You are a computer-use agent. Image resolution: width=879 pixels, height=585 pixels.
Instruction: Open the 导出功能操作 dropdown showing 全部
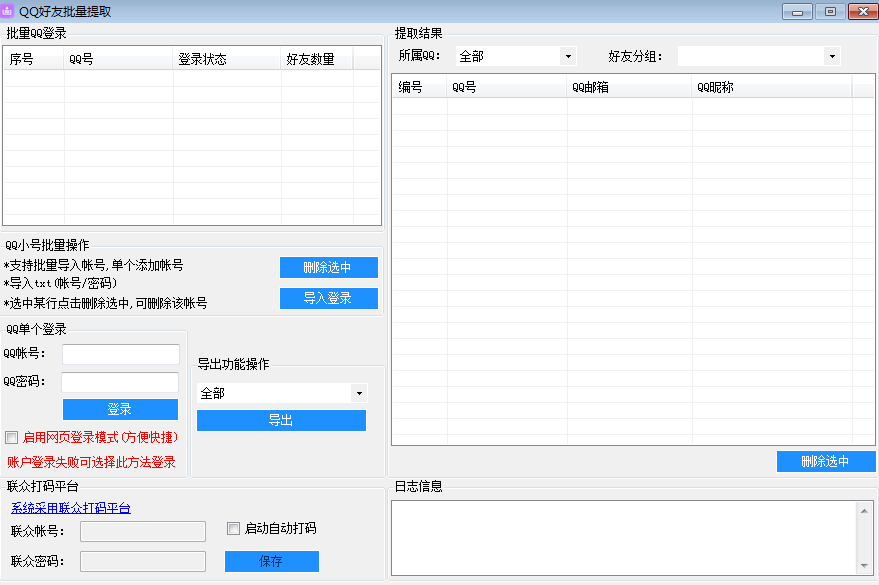(x=282, y=393)
